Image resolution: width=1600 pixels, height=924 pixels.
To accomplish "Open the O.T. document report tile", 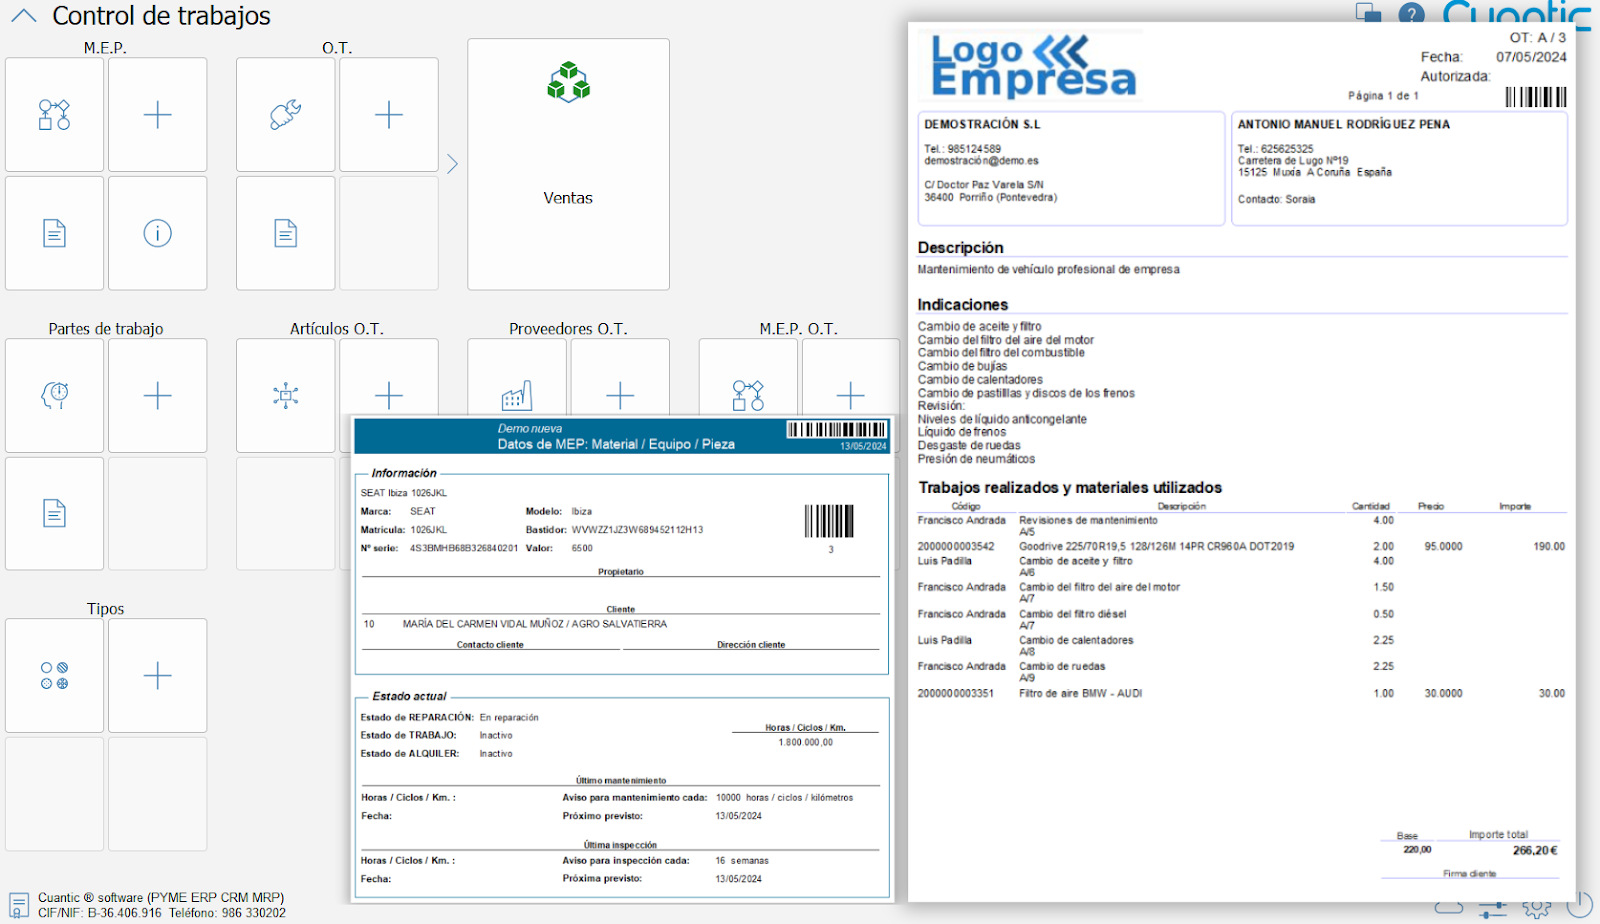I will point(285,233).
